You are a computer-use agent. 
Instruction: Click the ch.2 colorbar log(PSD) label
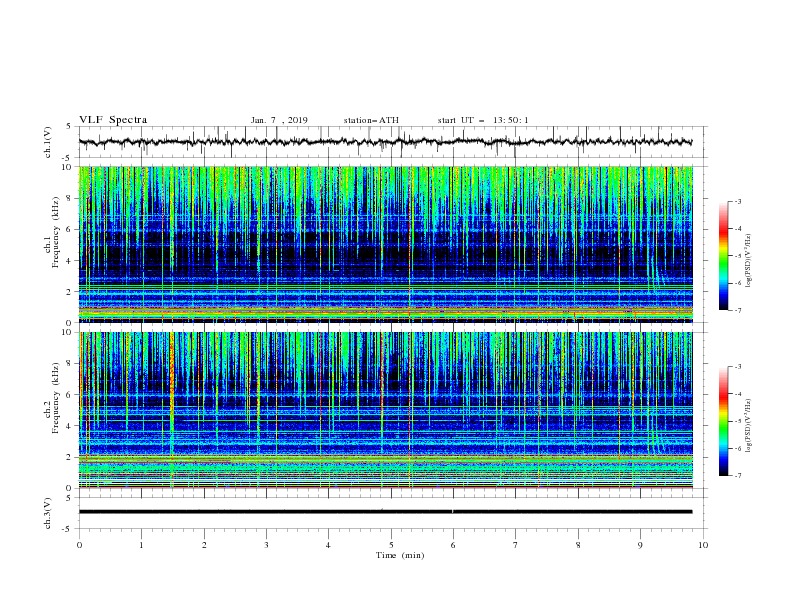[x=748, y=426]
